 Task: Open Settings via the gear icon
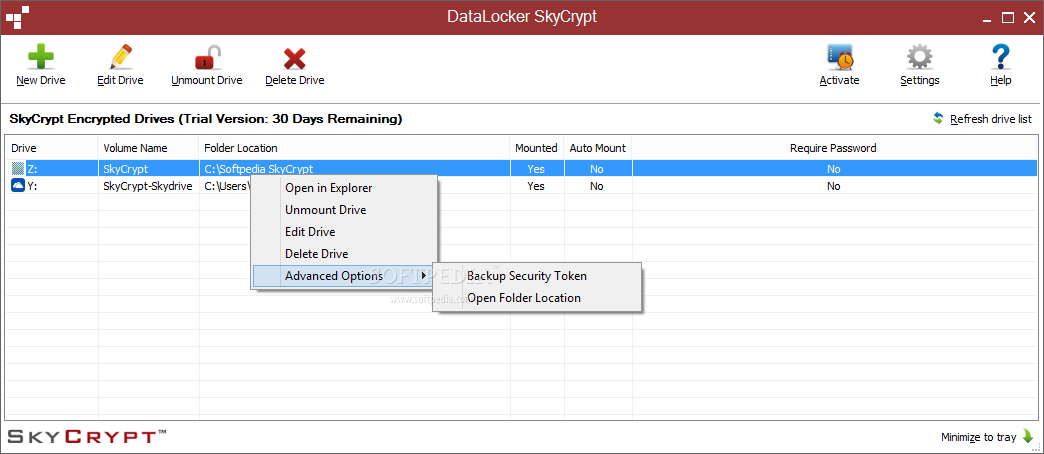(919, 57)
